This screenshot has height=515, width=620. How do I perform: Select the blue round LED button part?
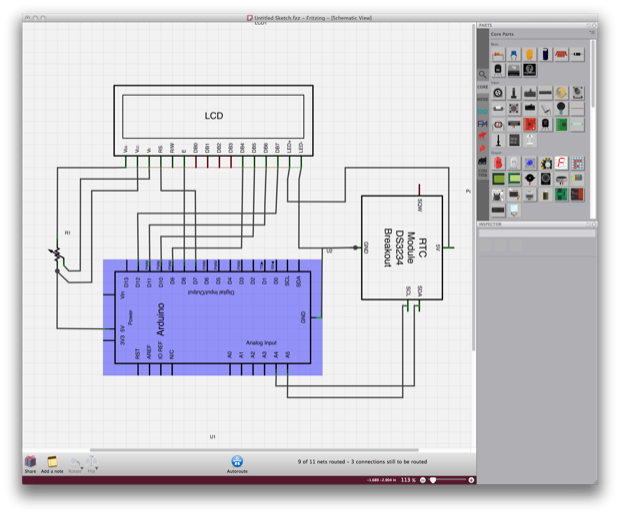[529, 163]
